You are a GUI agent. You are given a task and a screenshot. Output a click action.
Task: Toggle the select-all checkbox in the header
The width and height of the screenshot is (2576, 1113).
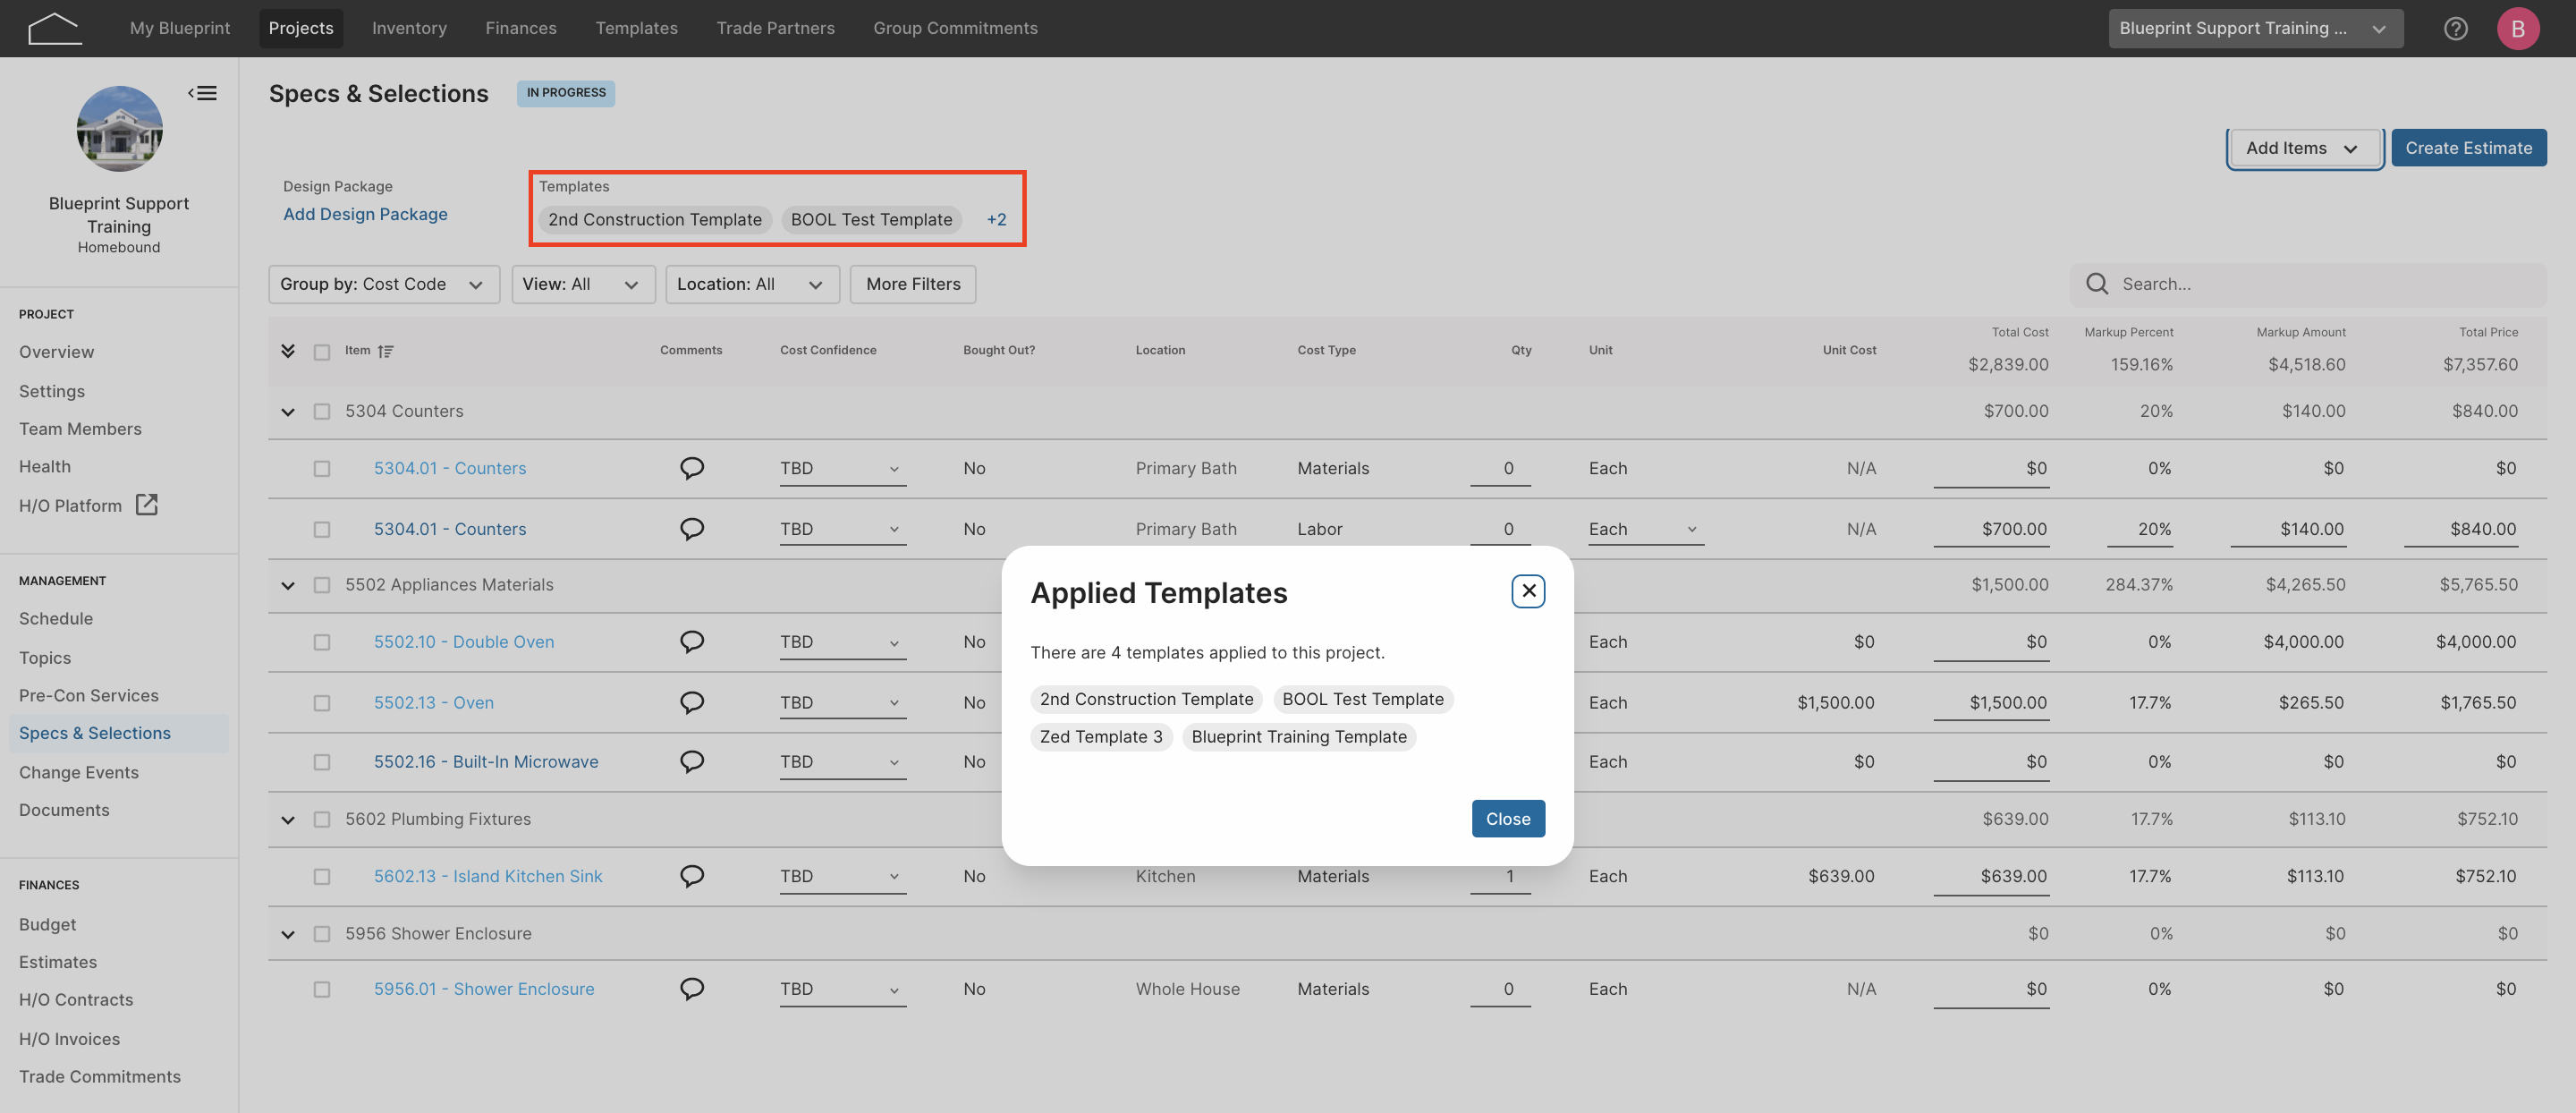(322, 352)
